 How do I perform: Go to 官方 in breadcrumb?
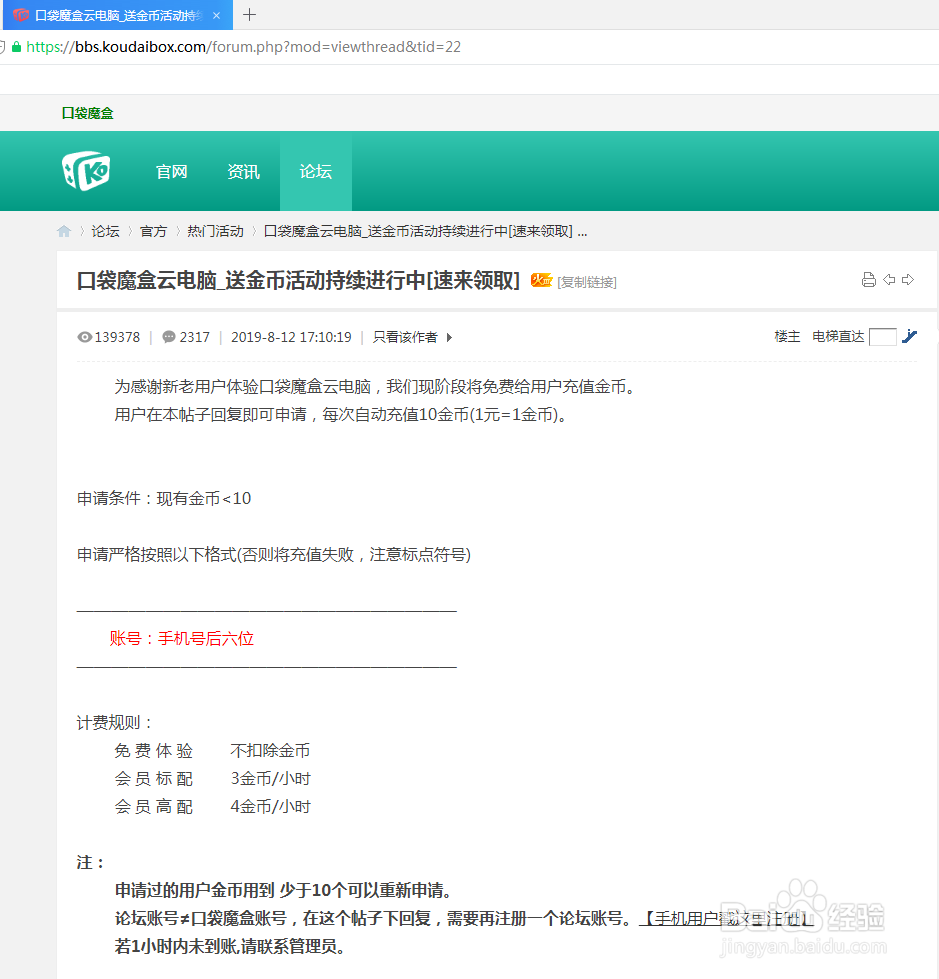coord(154,232)
